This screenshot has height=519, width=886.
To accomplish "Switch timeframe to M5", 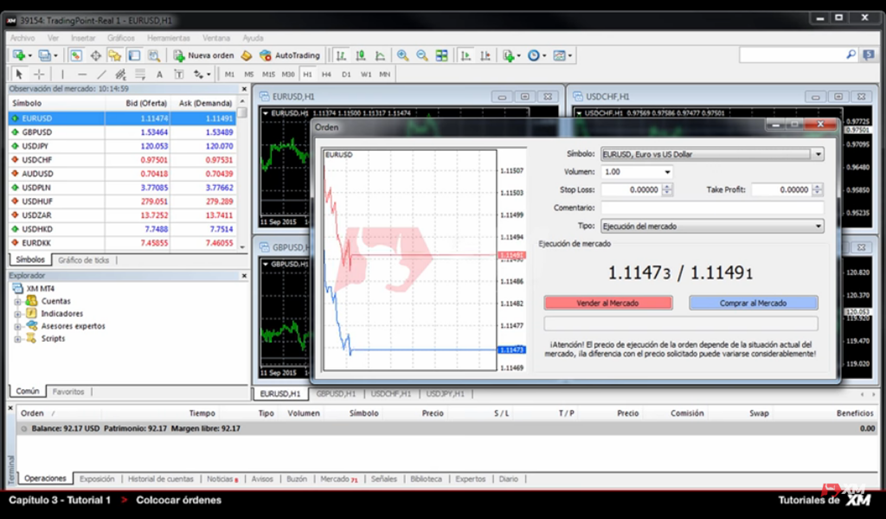I will point(249,74).
